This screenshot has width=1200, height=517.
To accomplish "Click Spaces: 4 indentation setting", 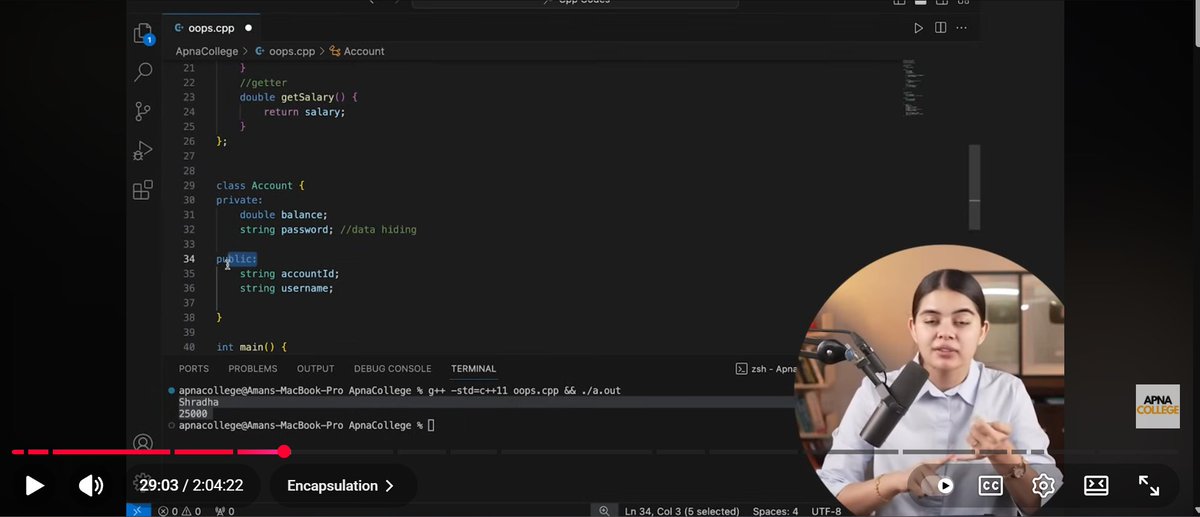I will [775, 511].
